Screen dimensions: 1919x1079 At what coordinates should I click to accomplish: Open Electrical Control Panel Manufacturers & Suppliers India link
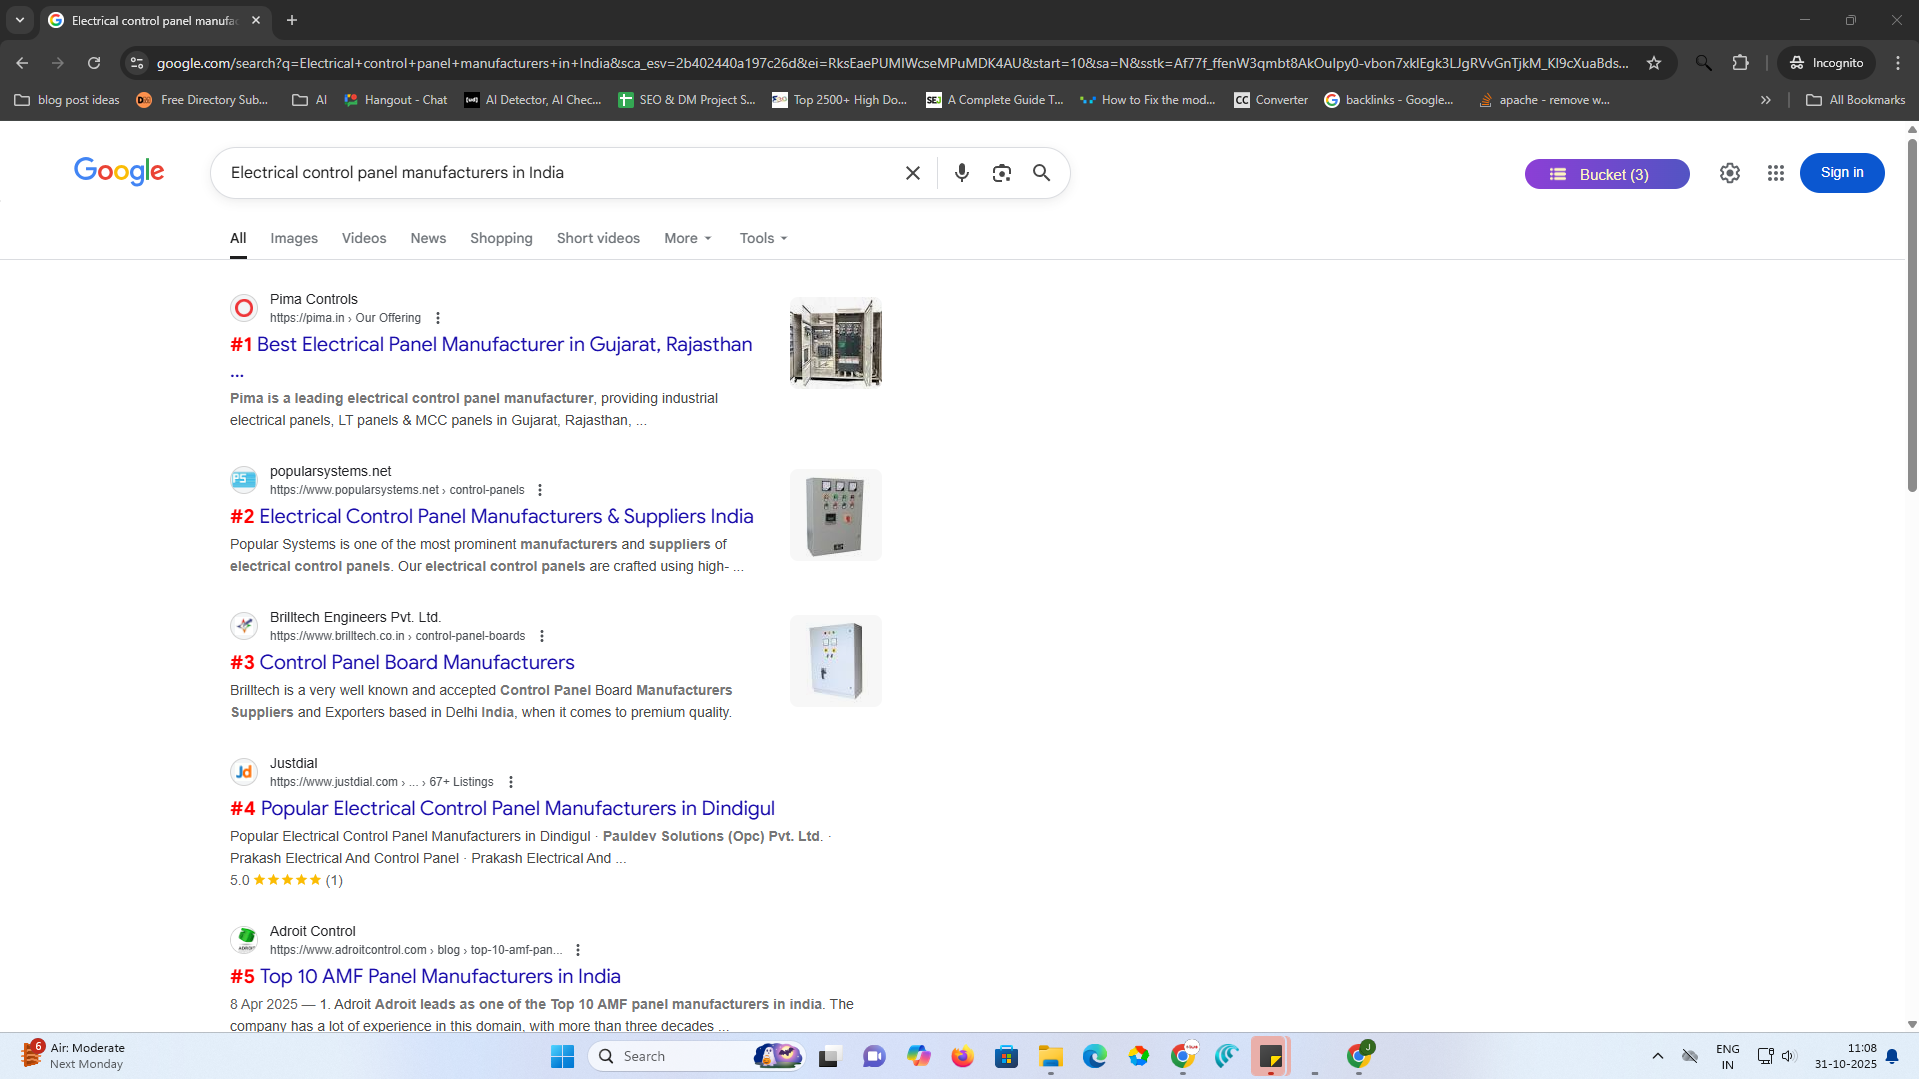click(x=505, y=516)
